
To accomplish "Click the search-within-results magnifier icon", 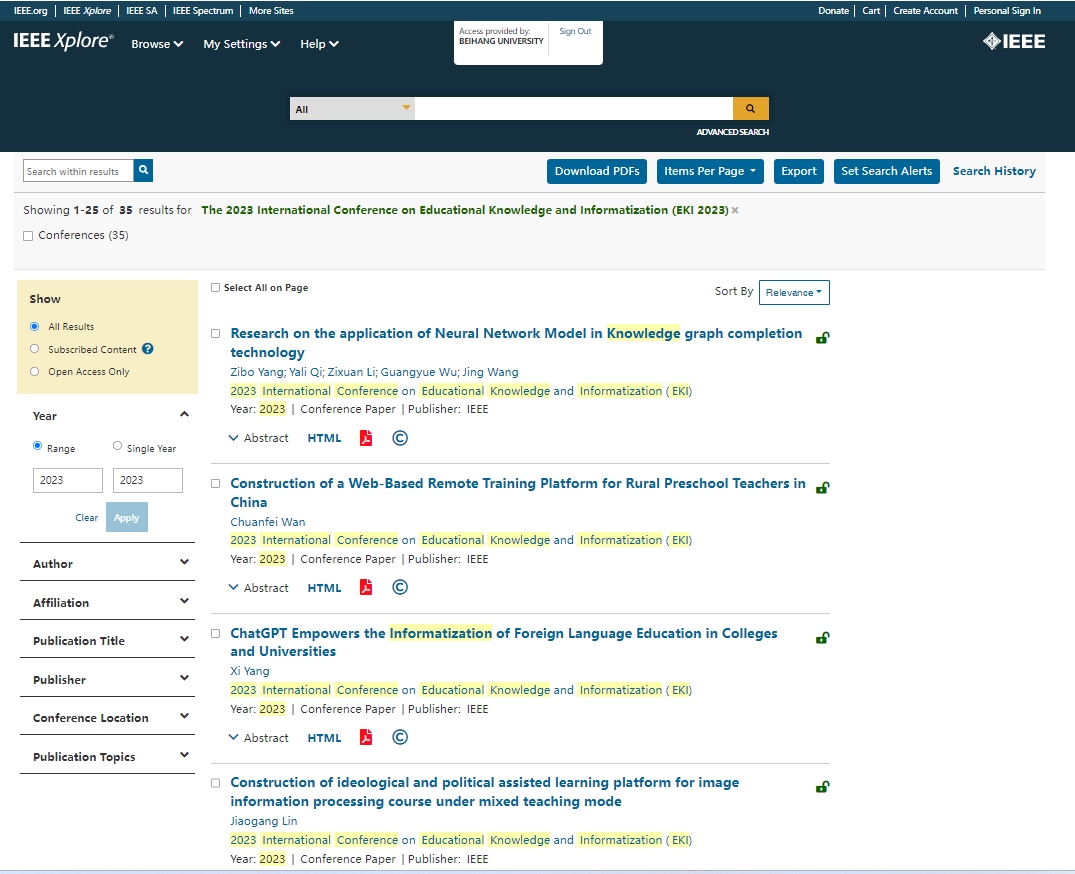I will coord(143,170).
